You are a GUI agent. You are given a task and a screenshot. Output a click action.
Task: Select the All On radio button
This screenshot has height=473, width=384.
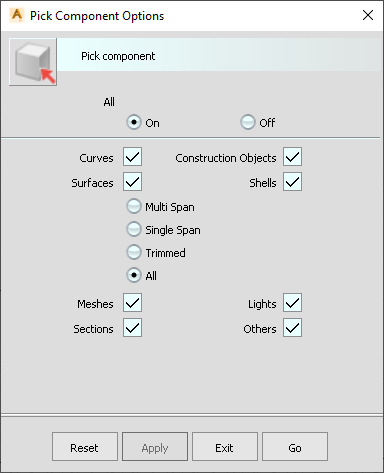click(x=134, y=122)
